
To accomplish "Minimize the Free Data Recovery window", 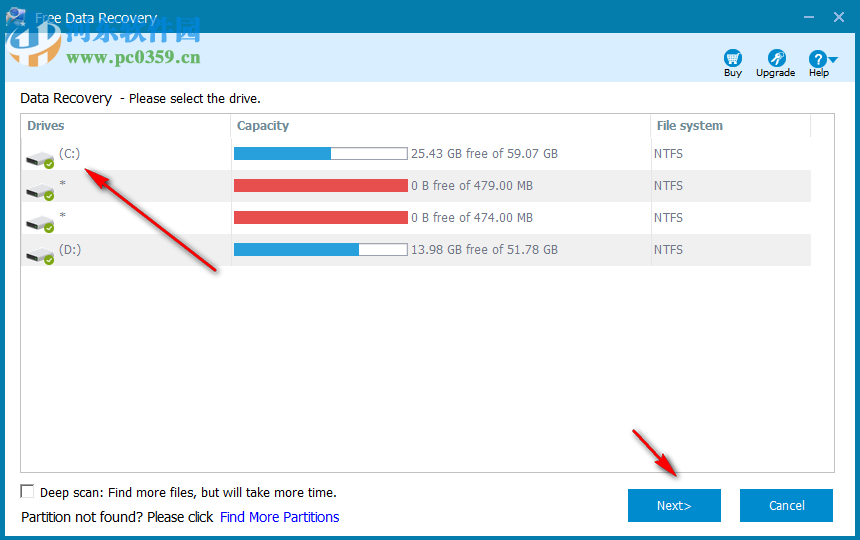I will tap(808, 17).
